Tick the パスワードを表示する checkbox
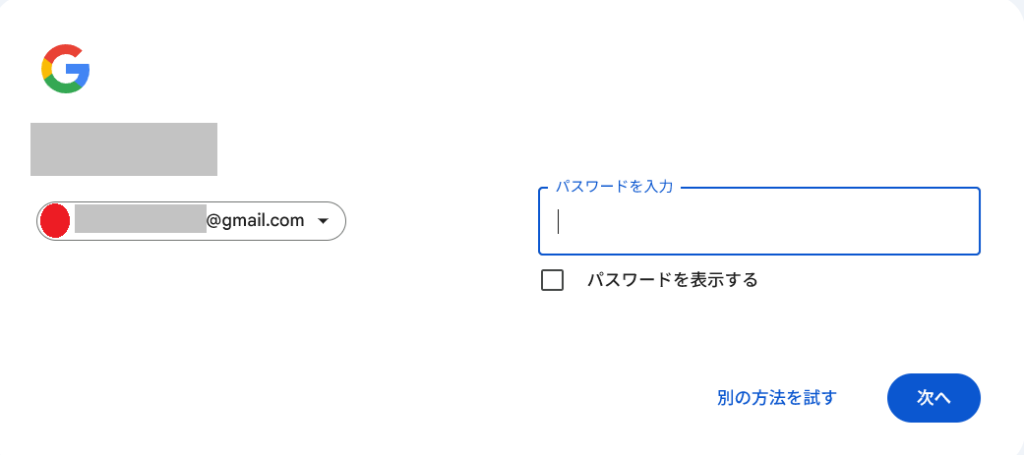The height and width of the screenshot is (455, 1024). click(x=552, y=280)
